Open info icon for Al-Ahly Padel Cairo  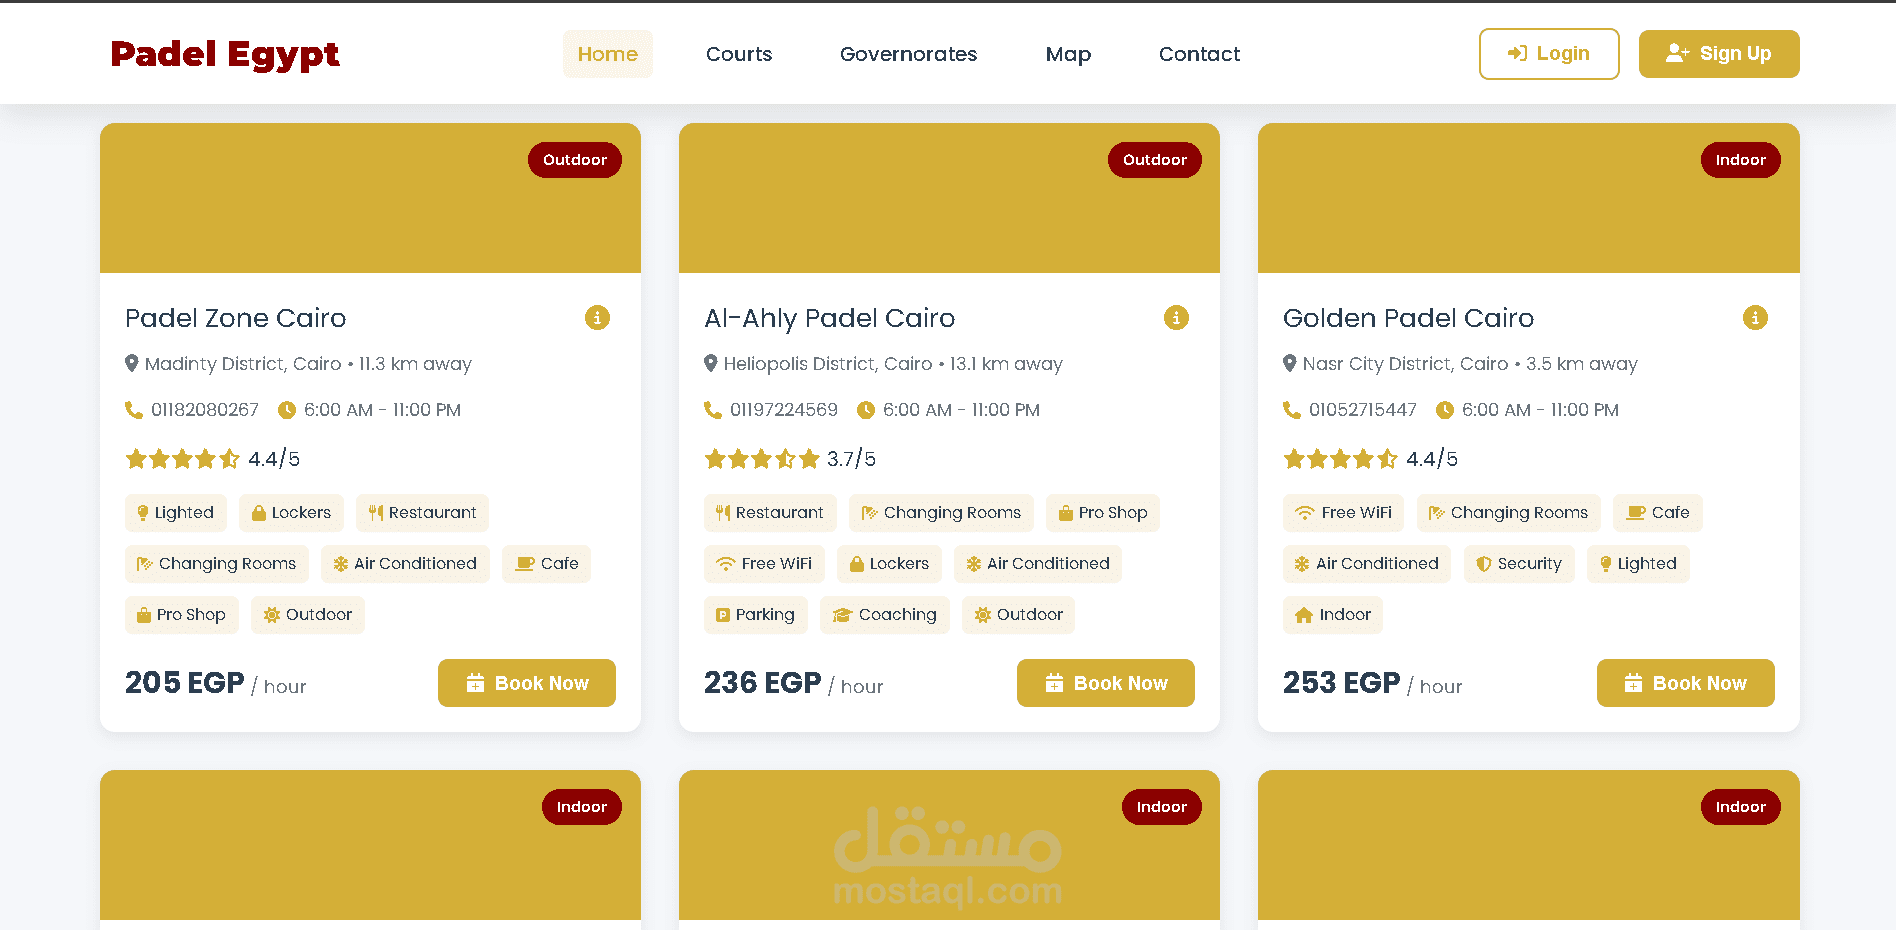[1176, 318]
